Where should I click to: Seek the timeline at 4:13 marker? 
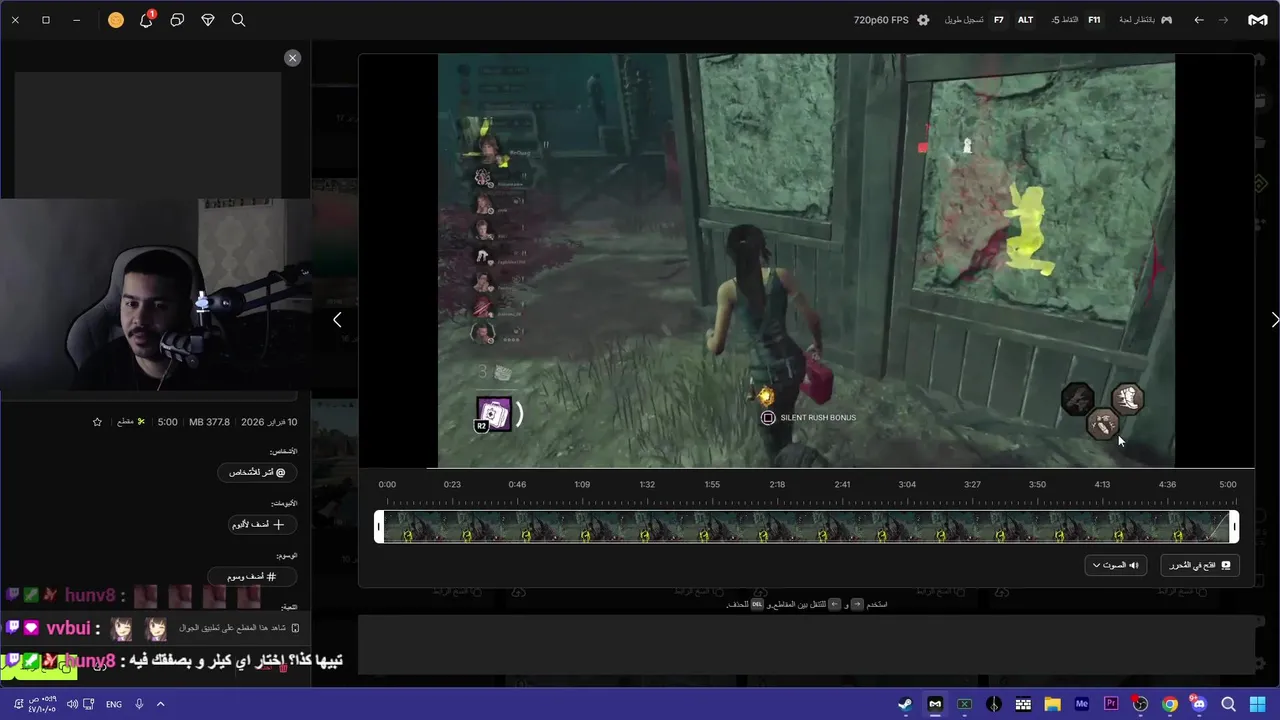[x=1102, y=484]
